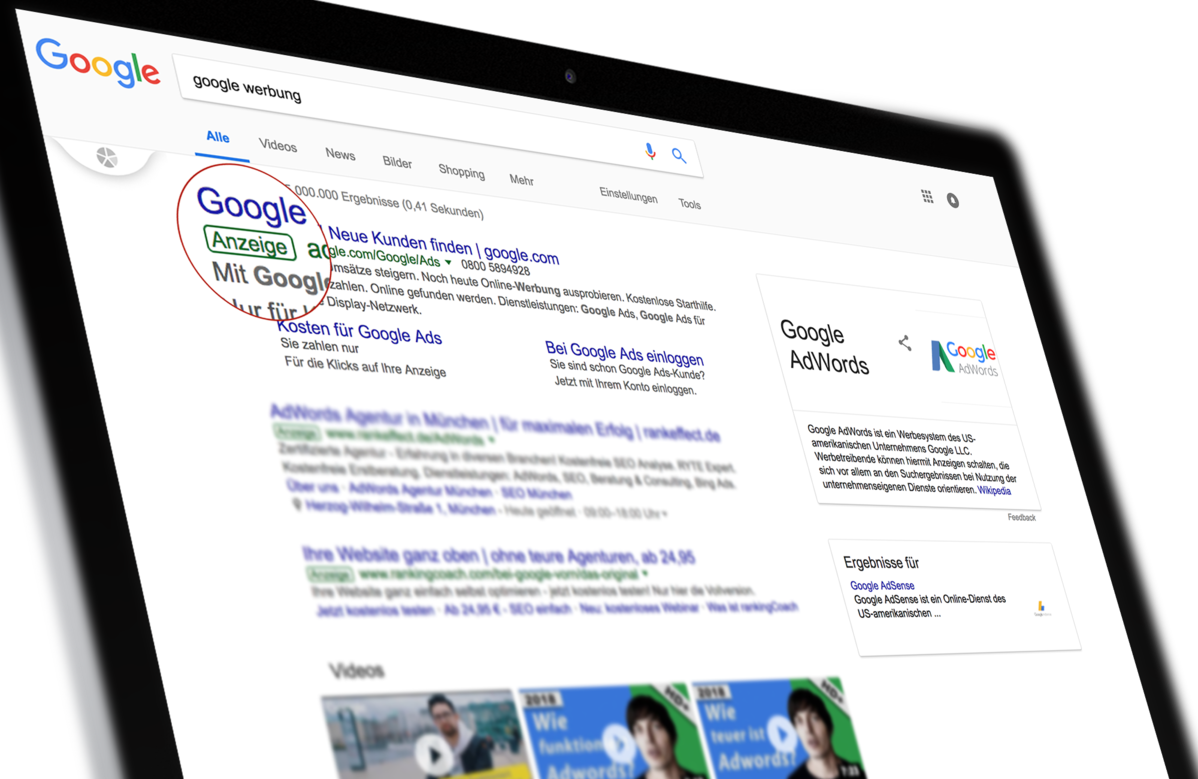Switch to the Bilder tab
The width and height of the screenshot is (1198, 779).
coord(397,162)
